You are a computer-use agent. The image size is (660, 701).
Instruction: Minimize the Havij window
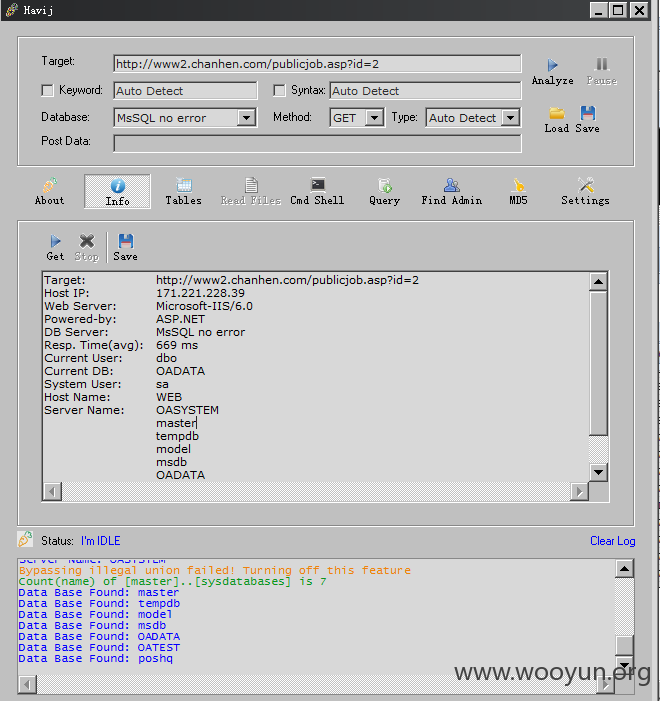tap(598, 9)
